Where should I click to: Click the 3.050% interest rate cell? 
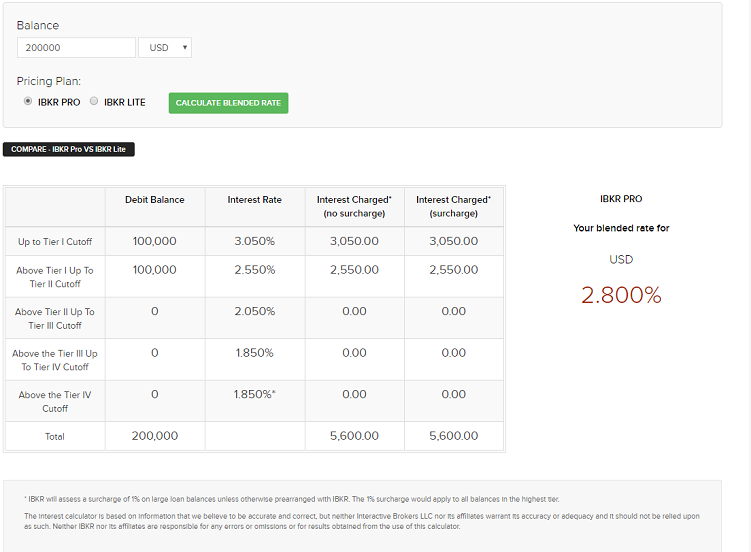254,241
